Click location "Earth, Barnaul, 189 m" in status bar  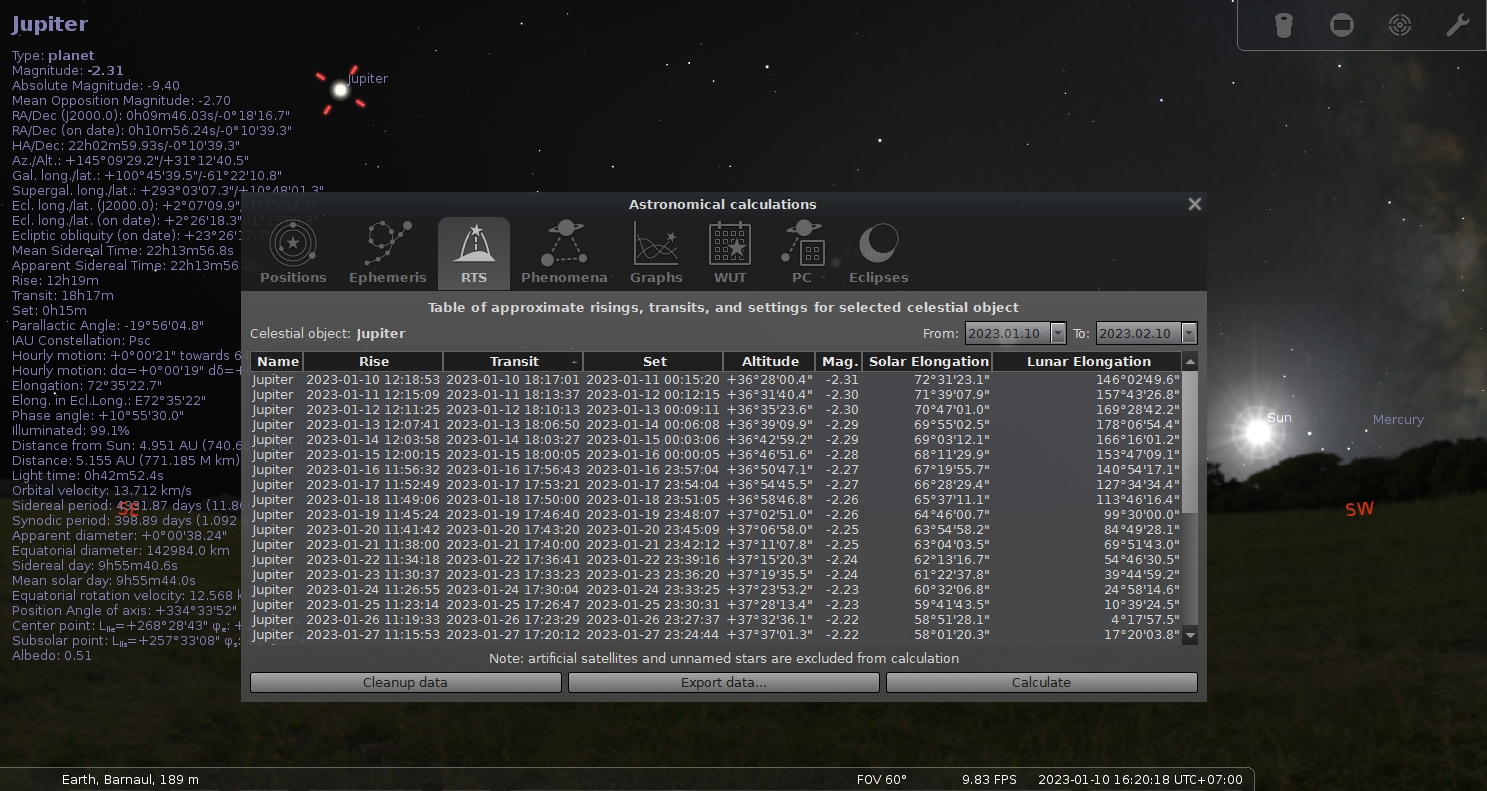click(x=130, y=779)
